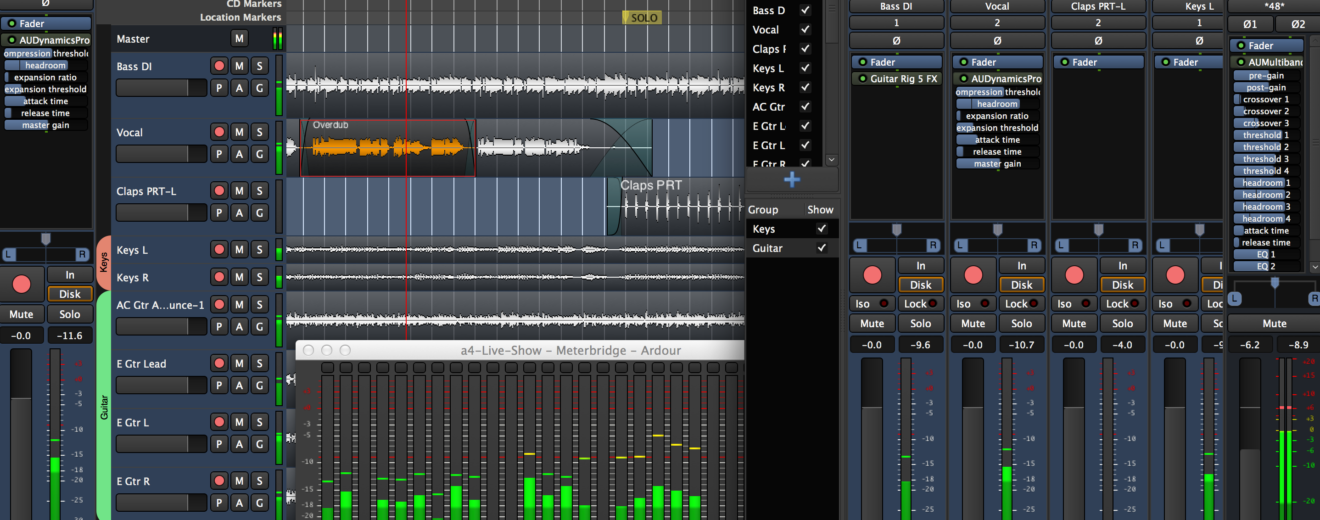
Task: Add a new group with the plus icon
Action: tap(791, 179)
